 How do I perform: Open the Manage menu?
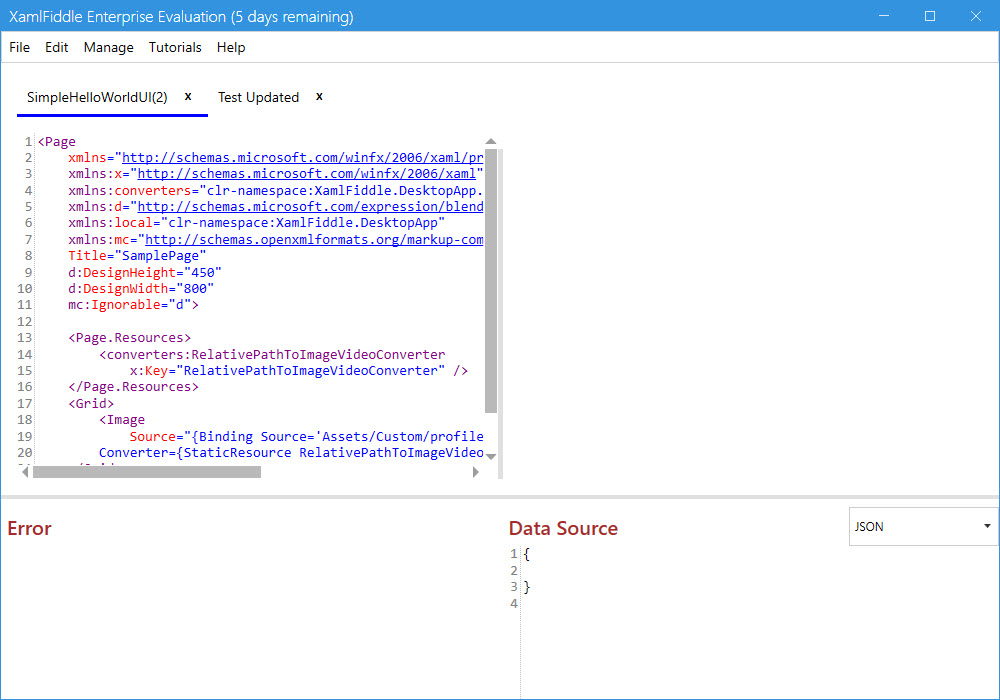(108, 47)
